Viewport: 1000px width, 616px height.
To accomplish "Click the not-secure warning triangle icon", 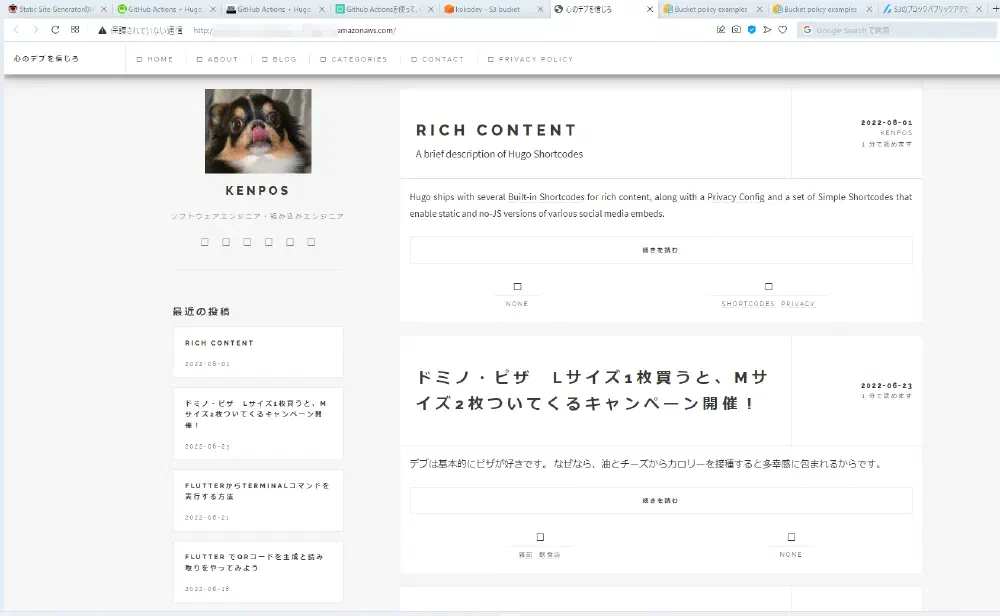I will (102, 30).
